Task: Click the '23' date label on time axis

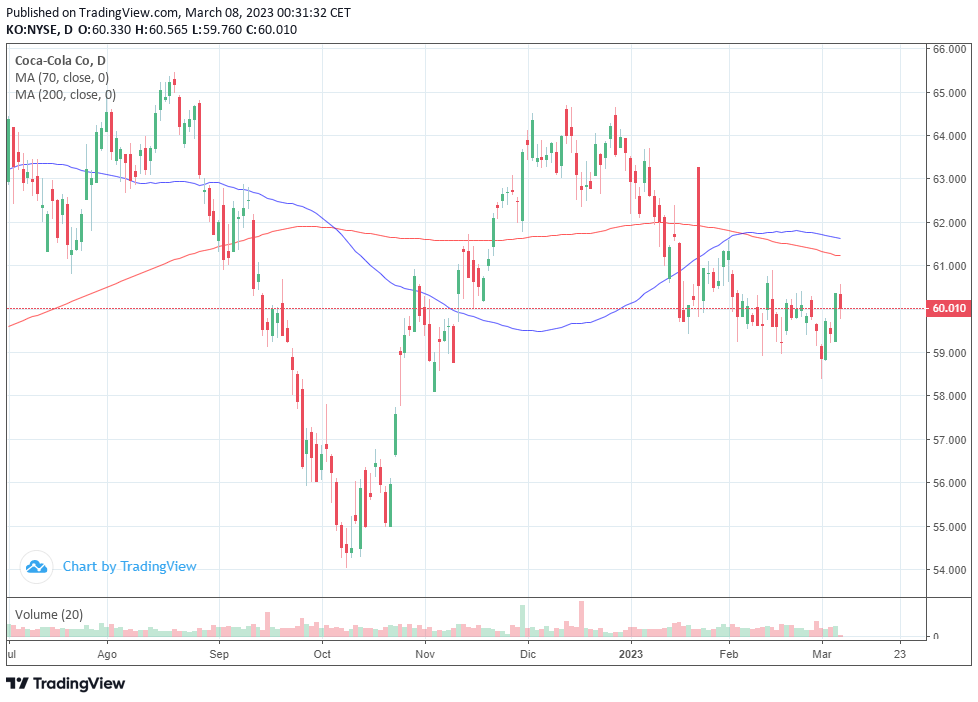Action: click(899, 655)
